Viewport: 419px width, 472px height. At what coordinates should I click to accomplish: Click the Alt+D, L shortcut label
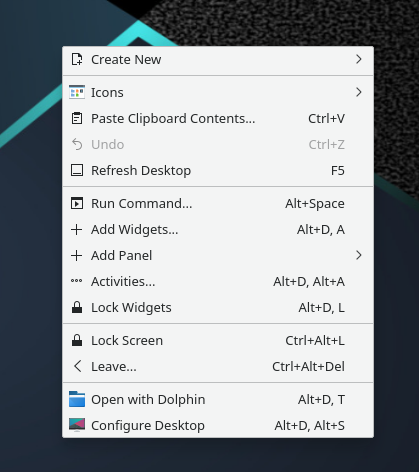[322, 308]
